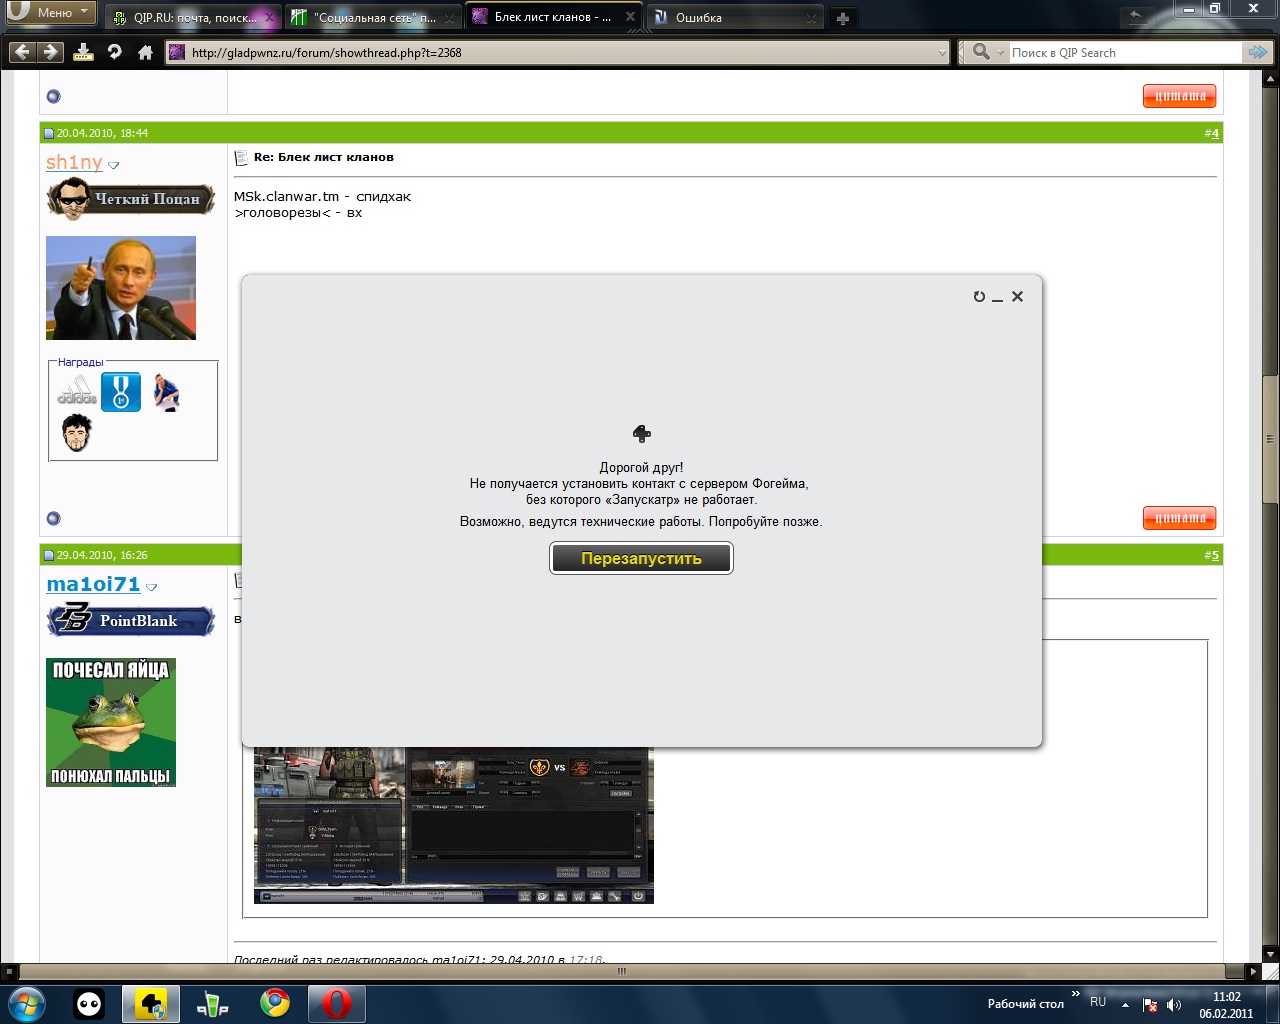Screen dimensions: 1280x1024
Task: Open the address bar URL history dropdown
Action: (x=941, y=53)
